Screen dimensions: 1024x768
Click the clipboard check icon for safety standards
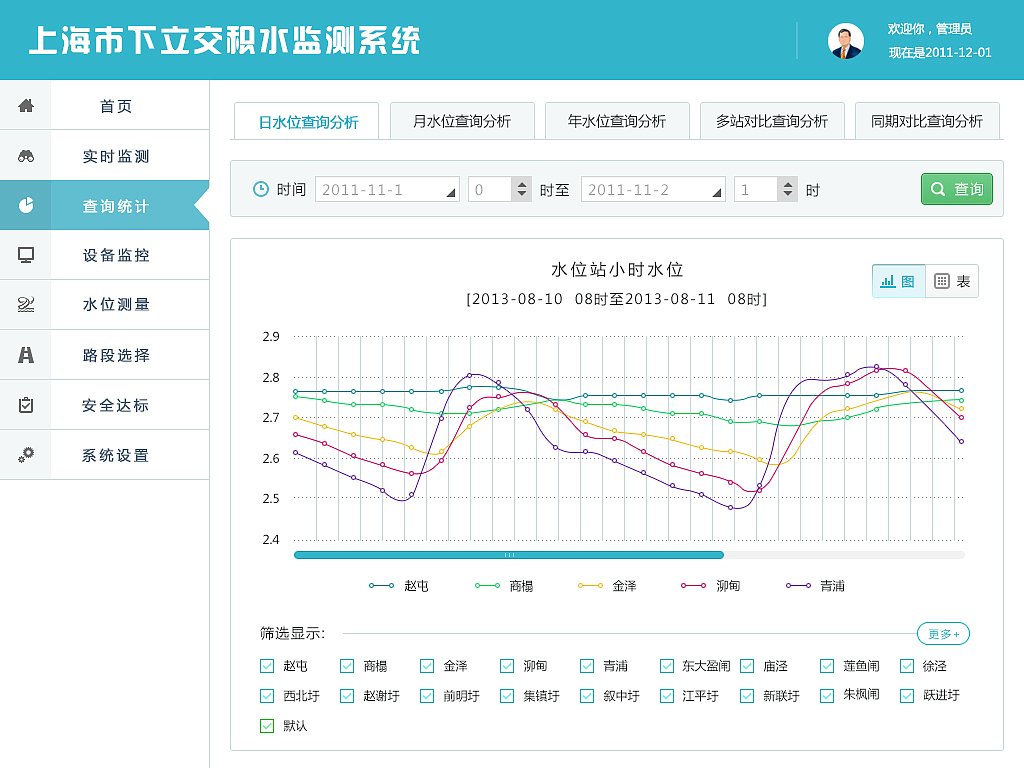[x=25, y=405]
